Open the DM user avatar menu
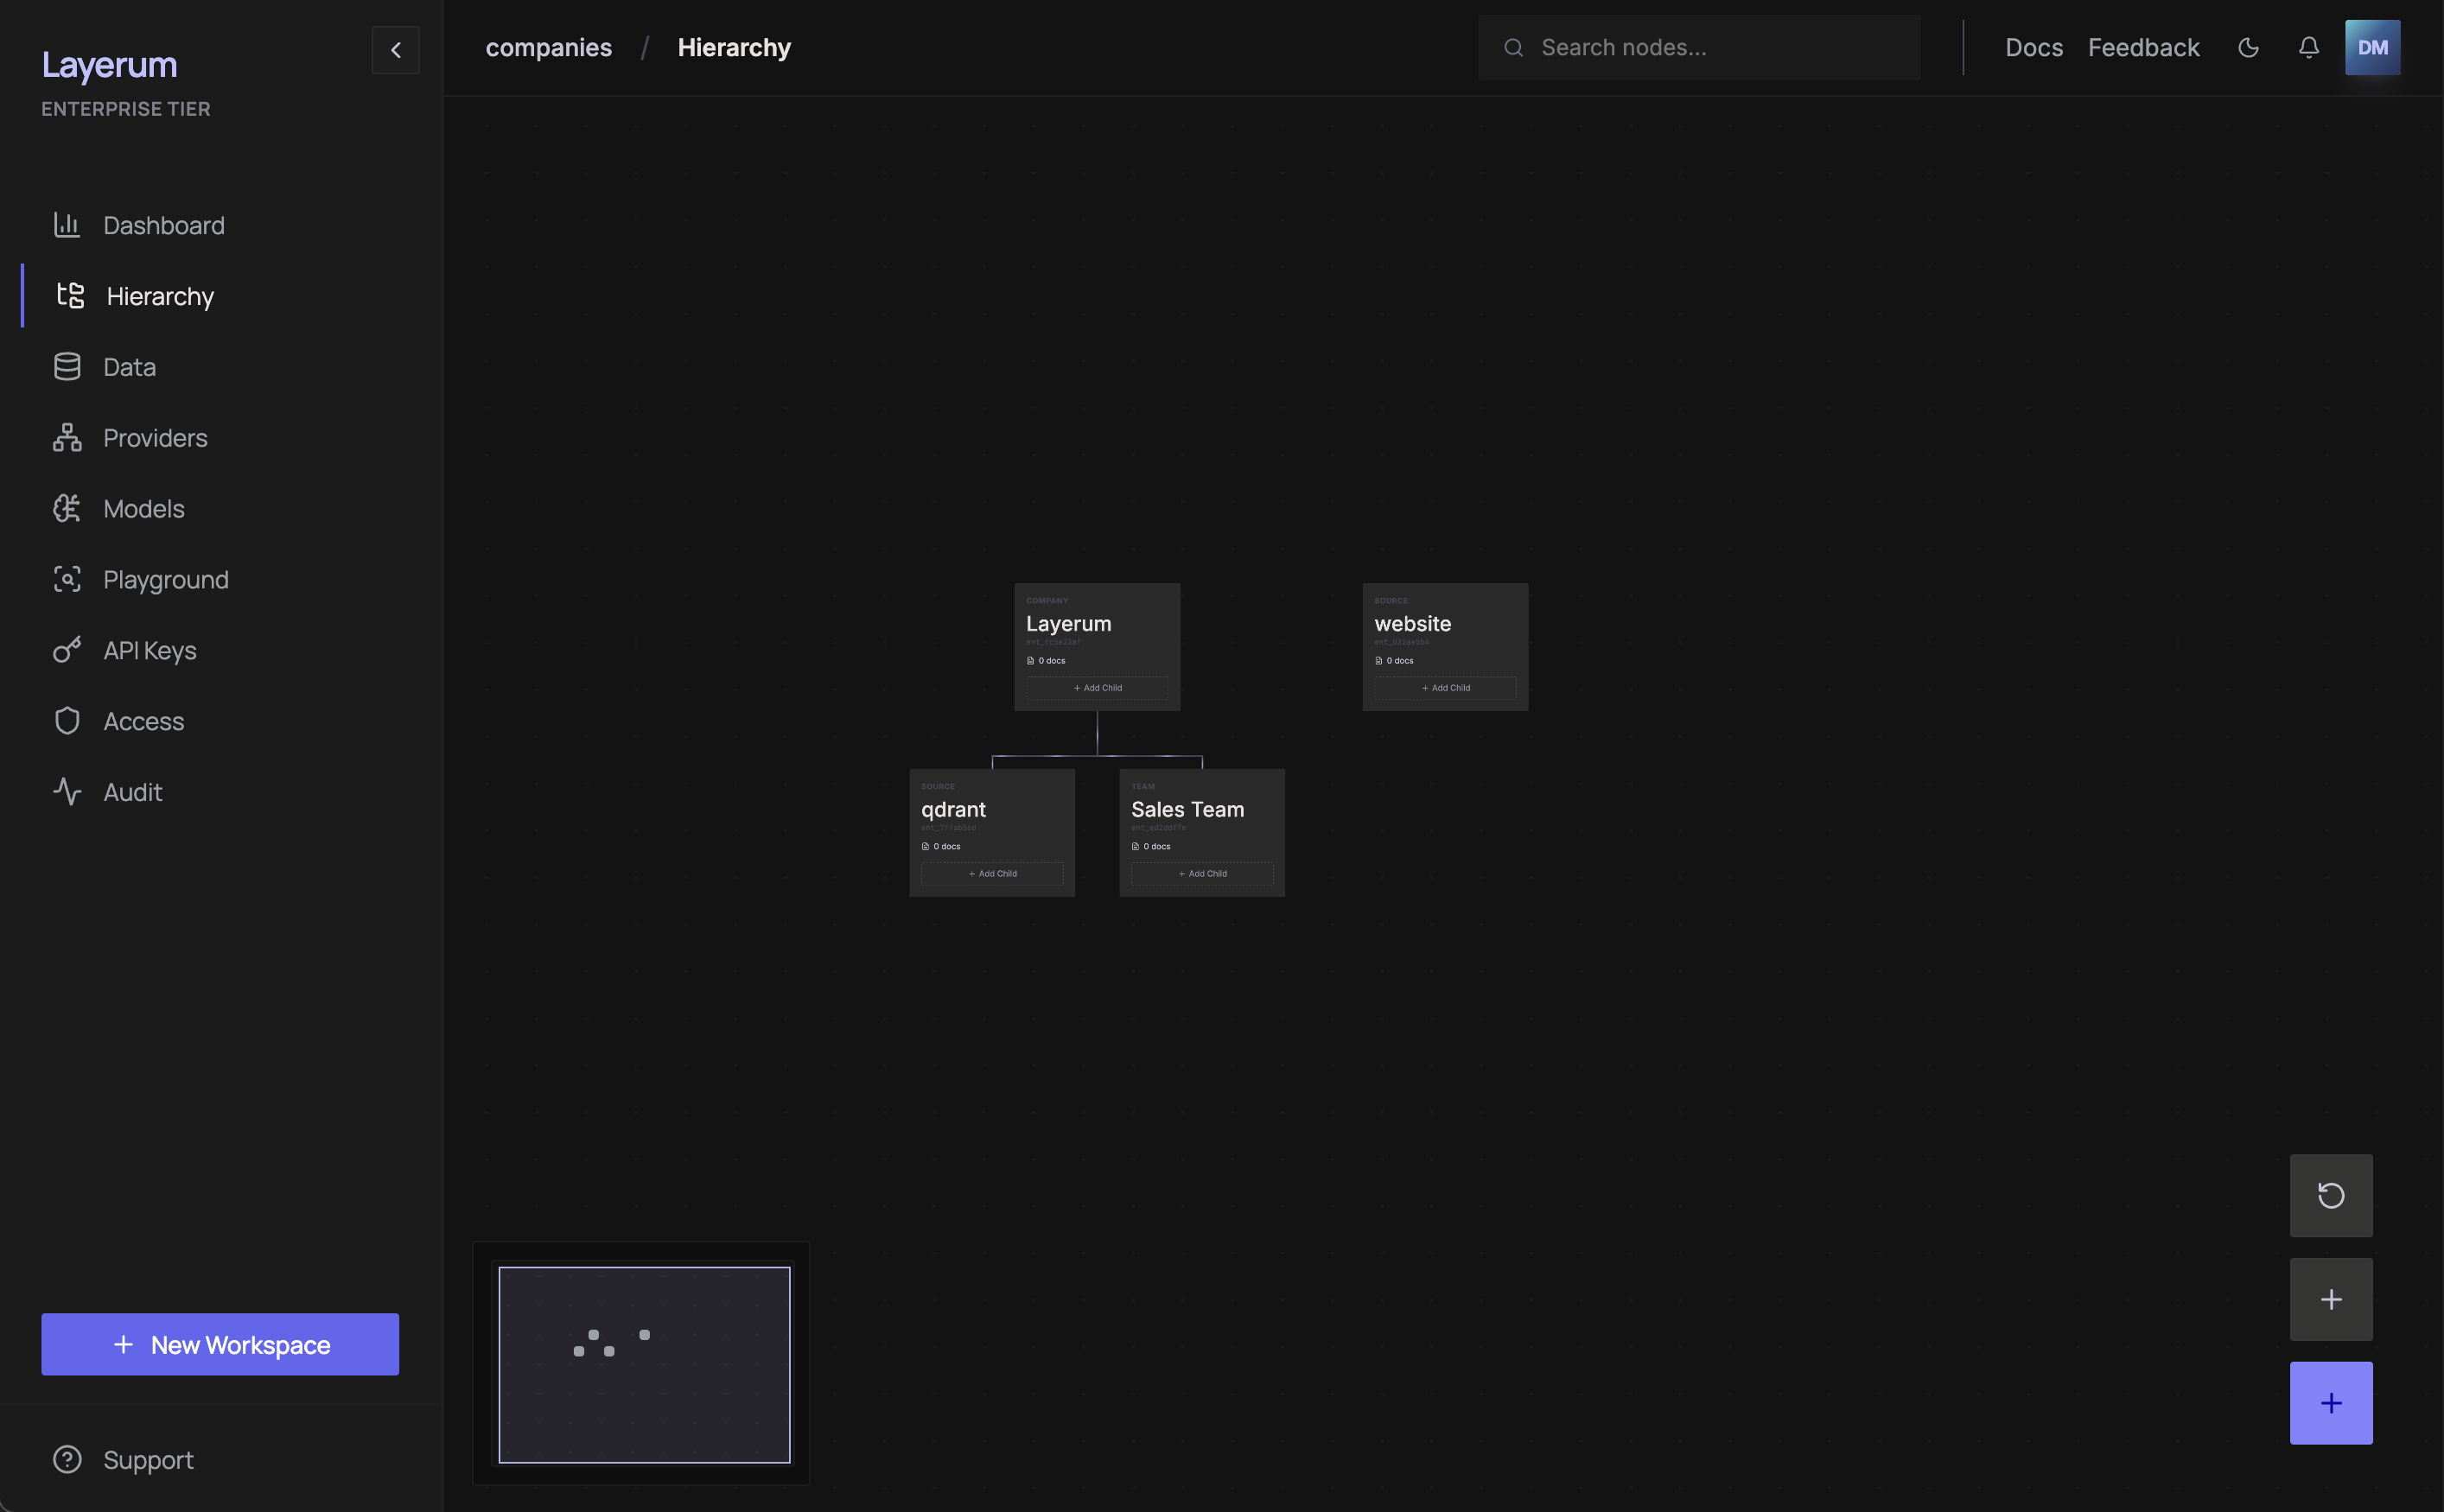 tap(2372, 48)
